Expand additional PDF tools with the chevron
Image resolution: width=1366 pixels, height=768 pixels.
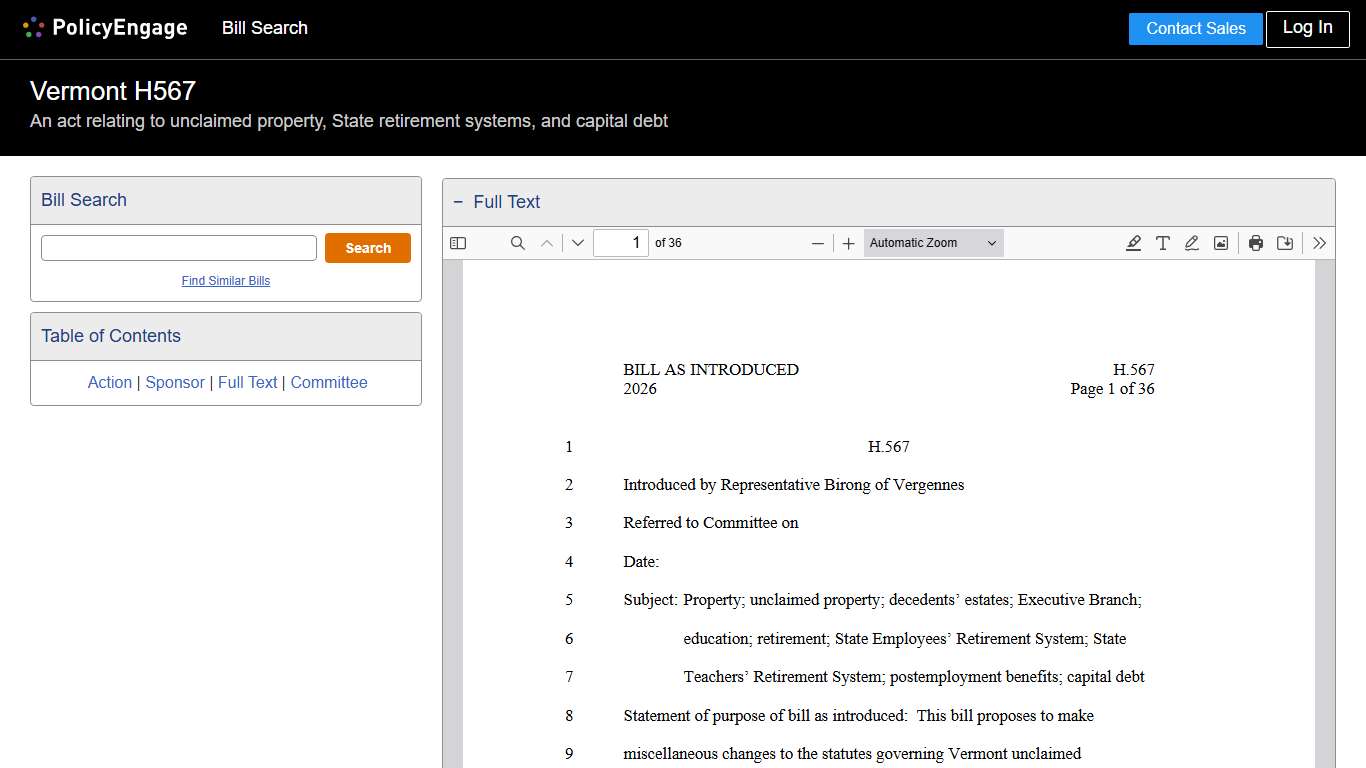1319,242
